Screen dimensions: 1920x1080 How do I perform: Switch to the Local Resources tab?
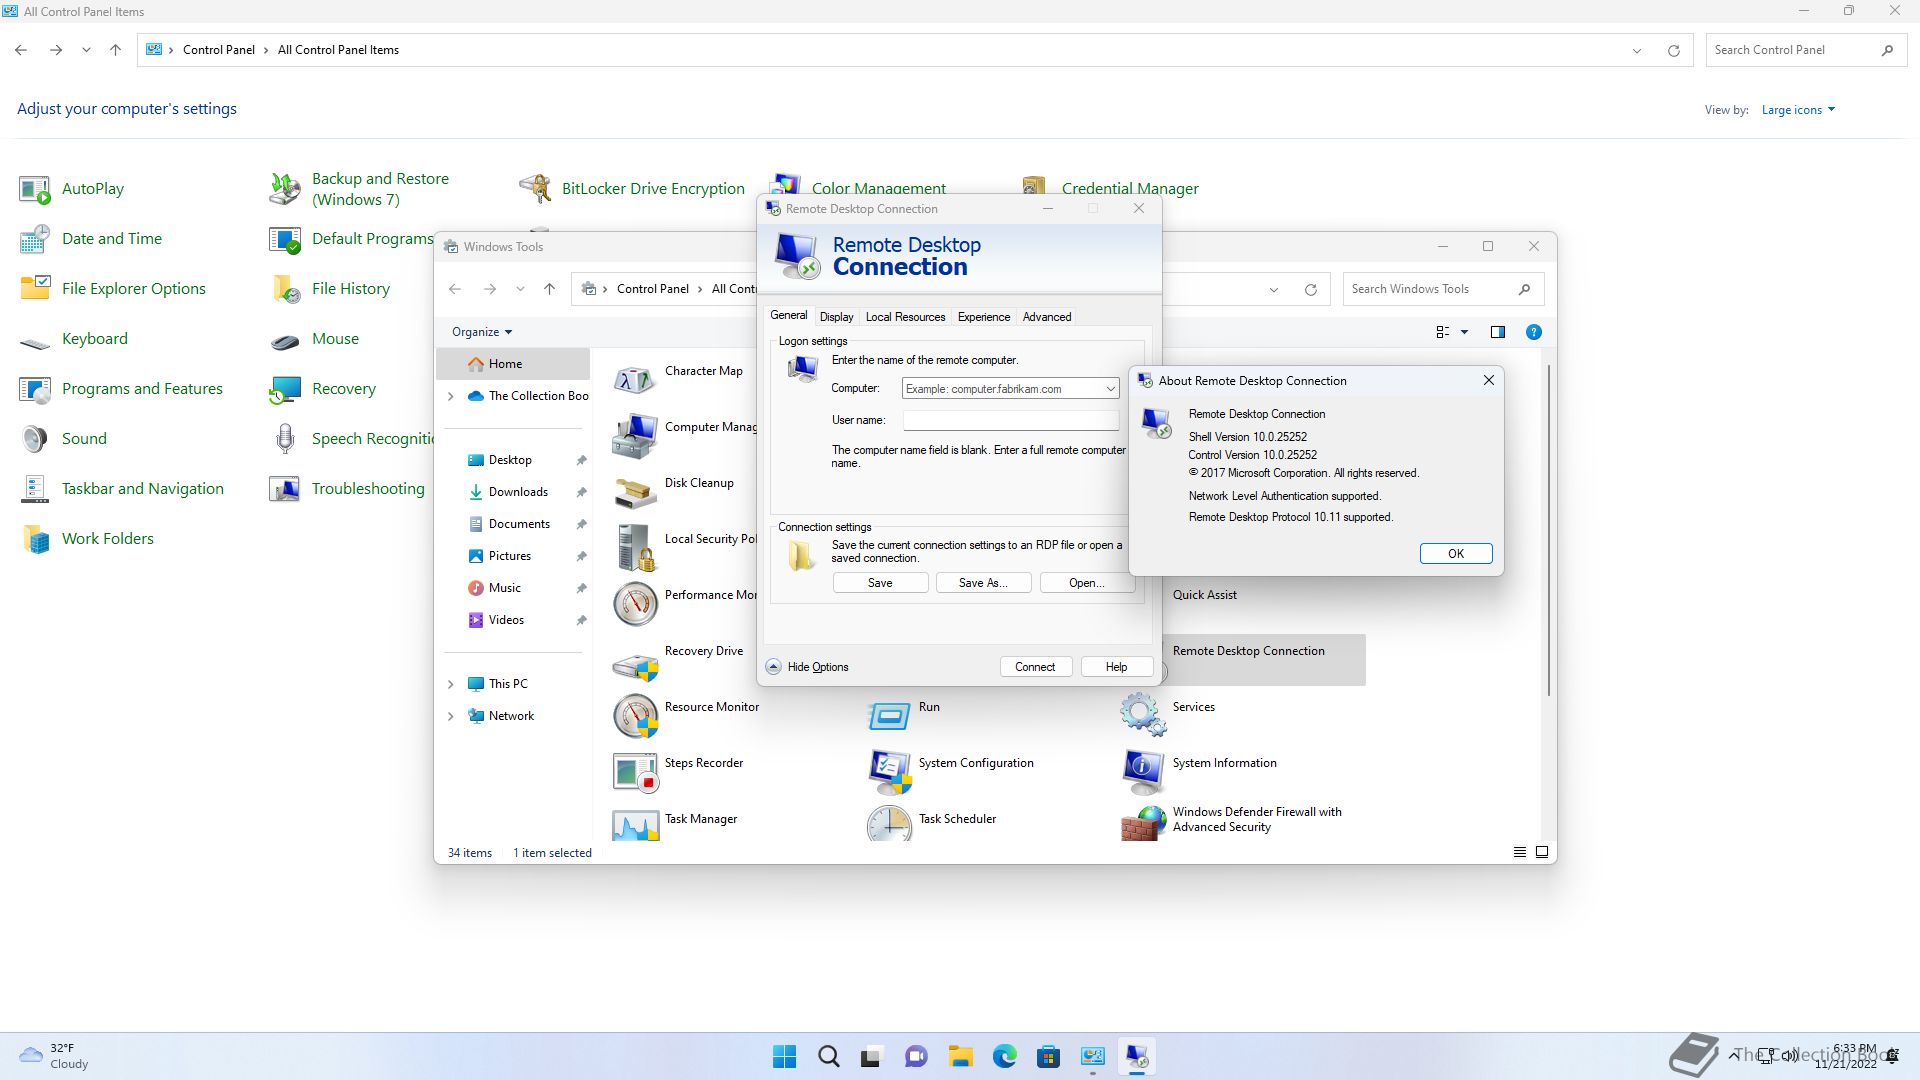point(905,317)
